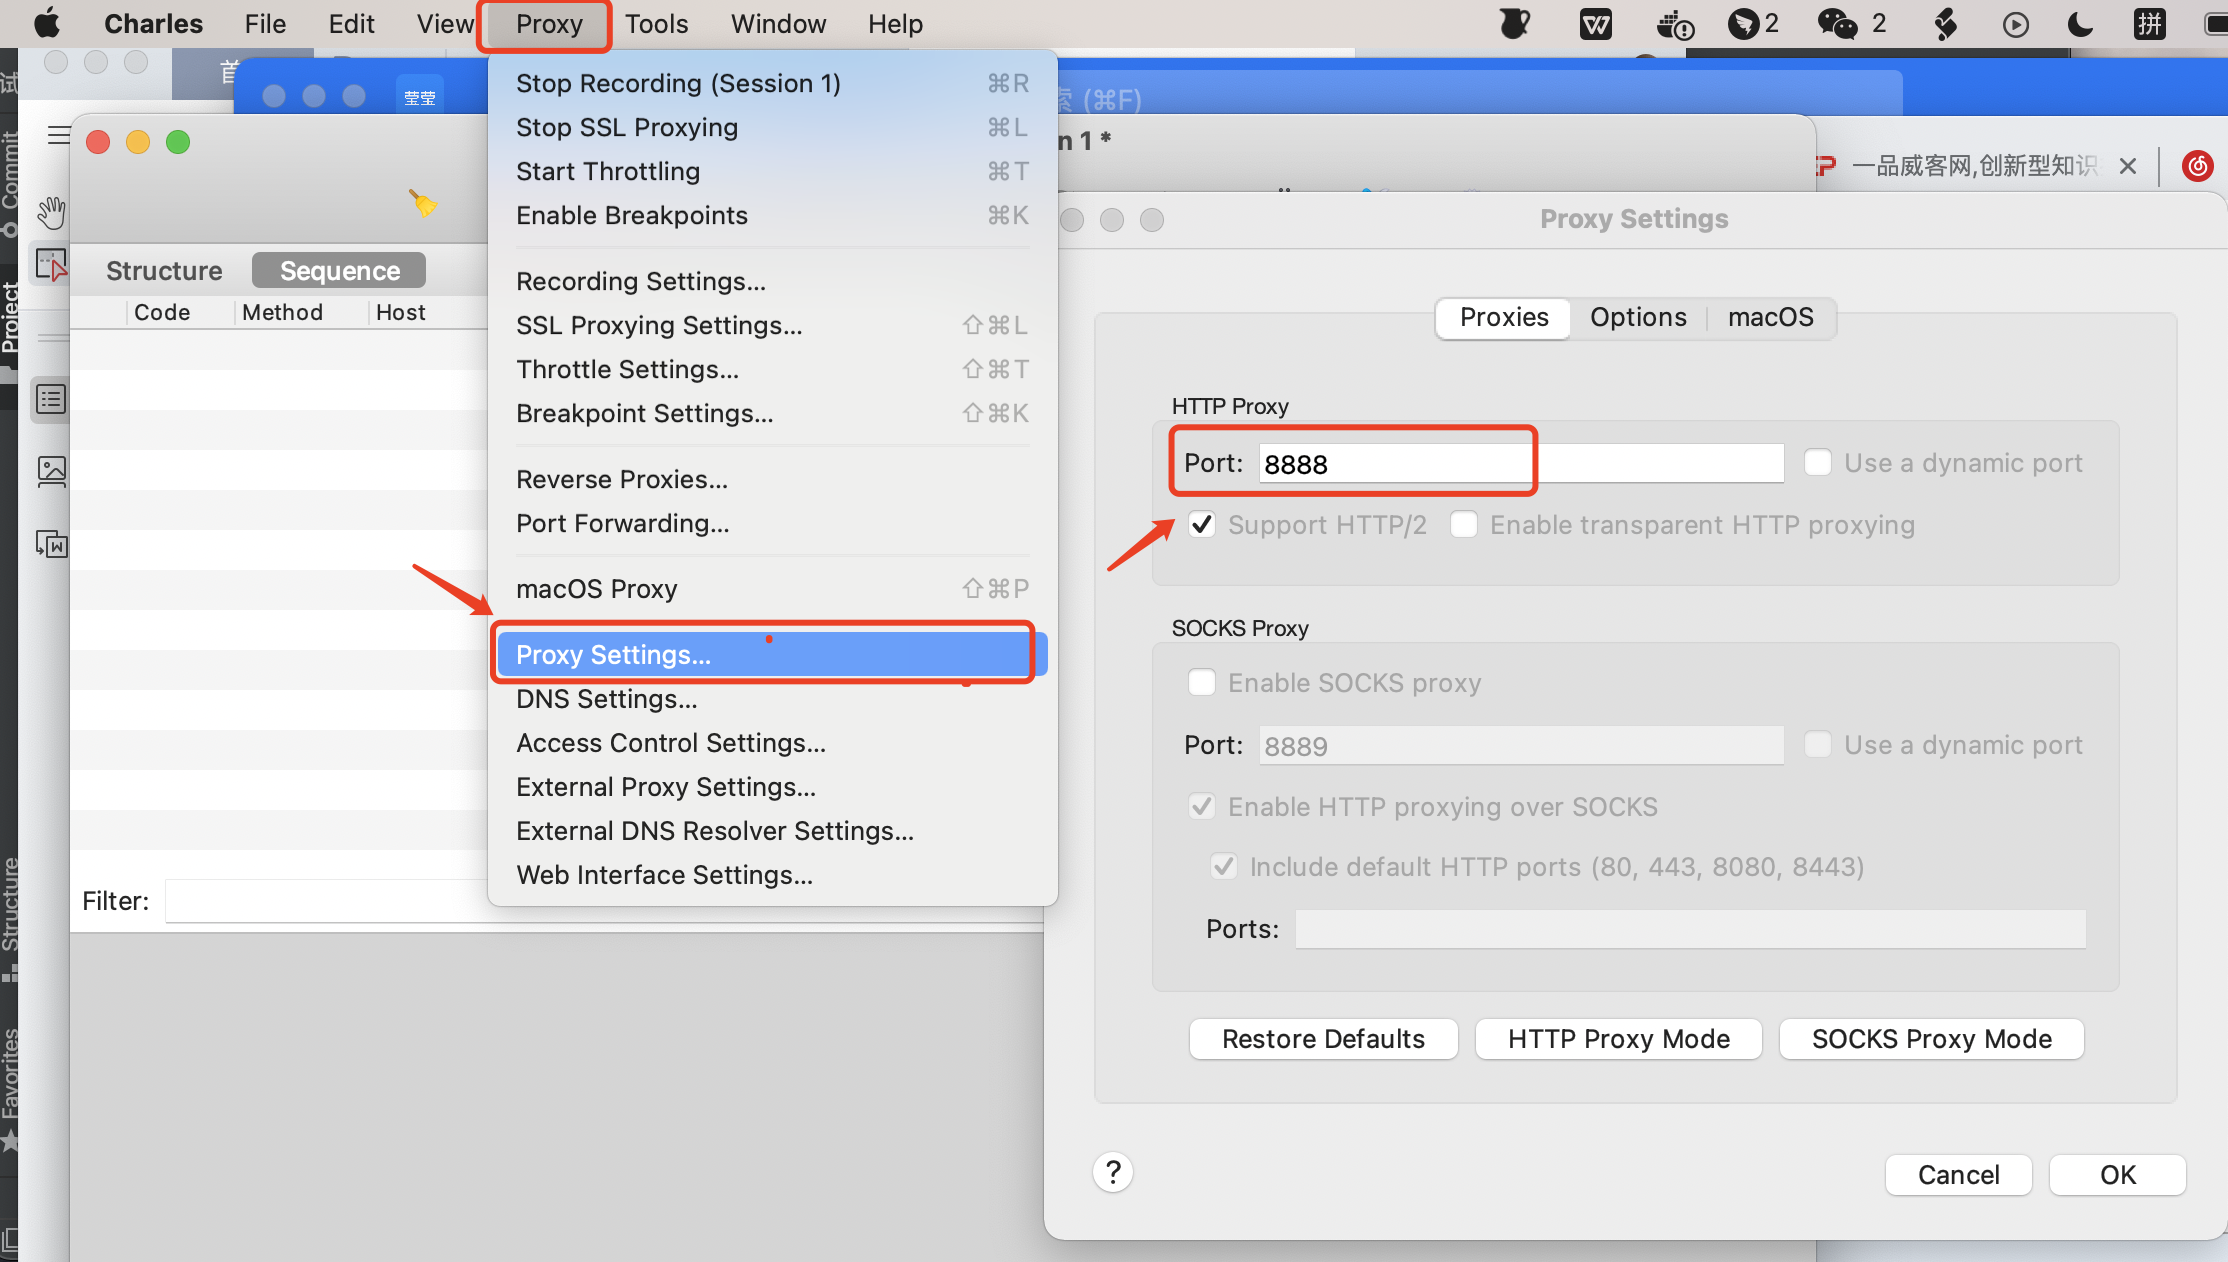Click the broom clear-session icon in Charles
Image resolution: width=2228 pixels, height=1262 pixels.
423,202
